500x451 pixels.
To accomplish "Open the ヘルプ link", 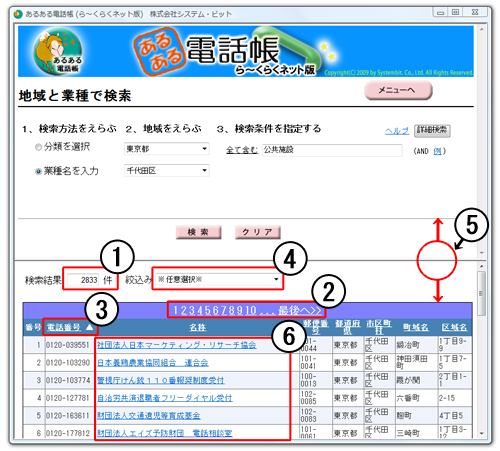I will click(x=397, y=131).
